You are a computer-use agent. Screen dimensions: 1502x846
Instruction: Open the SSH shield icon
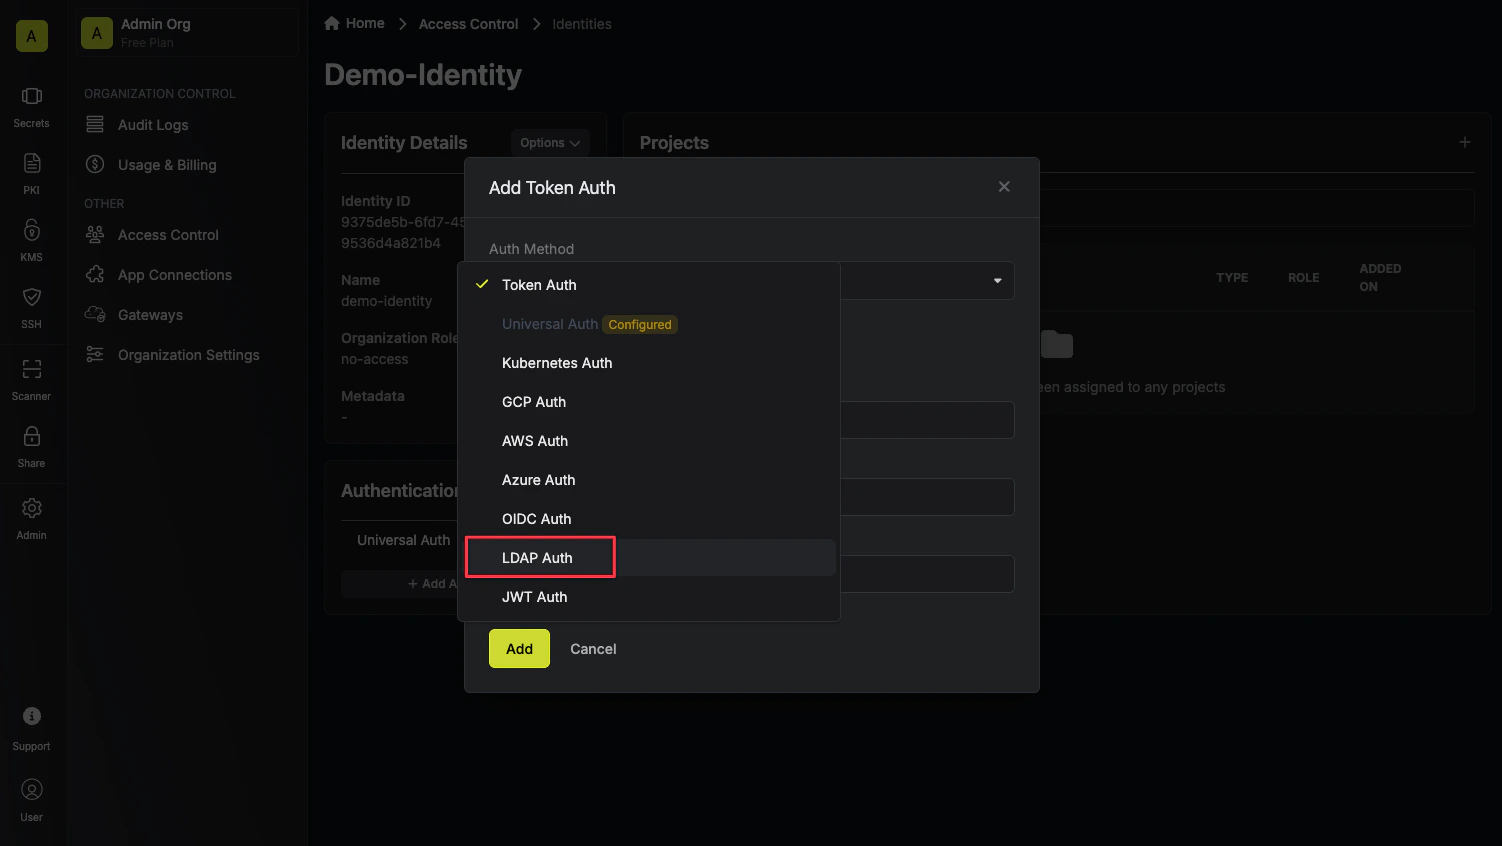[32, 297]
